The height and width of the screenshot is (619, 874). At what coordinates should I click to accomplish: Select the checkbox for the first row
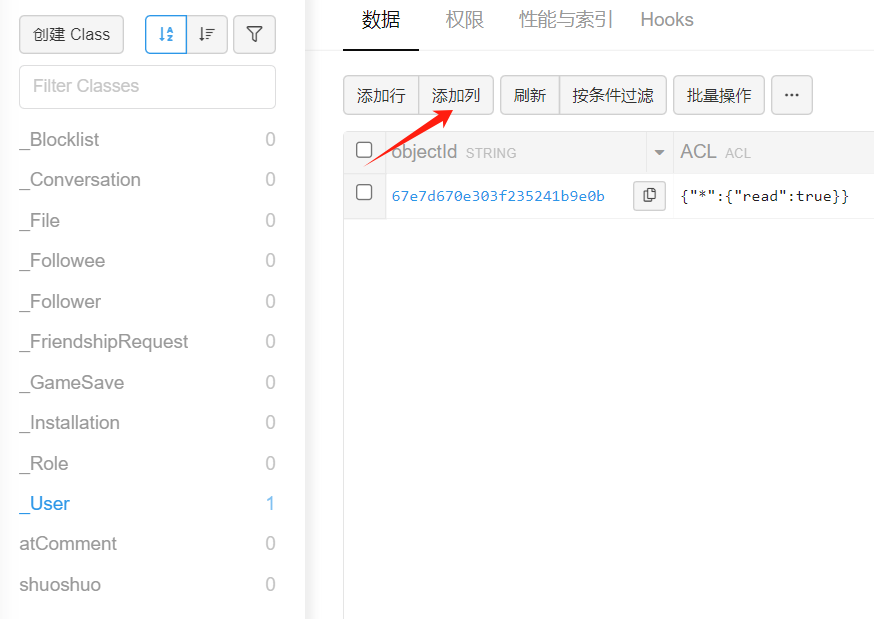click(x=364, y=193)
